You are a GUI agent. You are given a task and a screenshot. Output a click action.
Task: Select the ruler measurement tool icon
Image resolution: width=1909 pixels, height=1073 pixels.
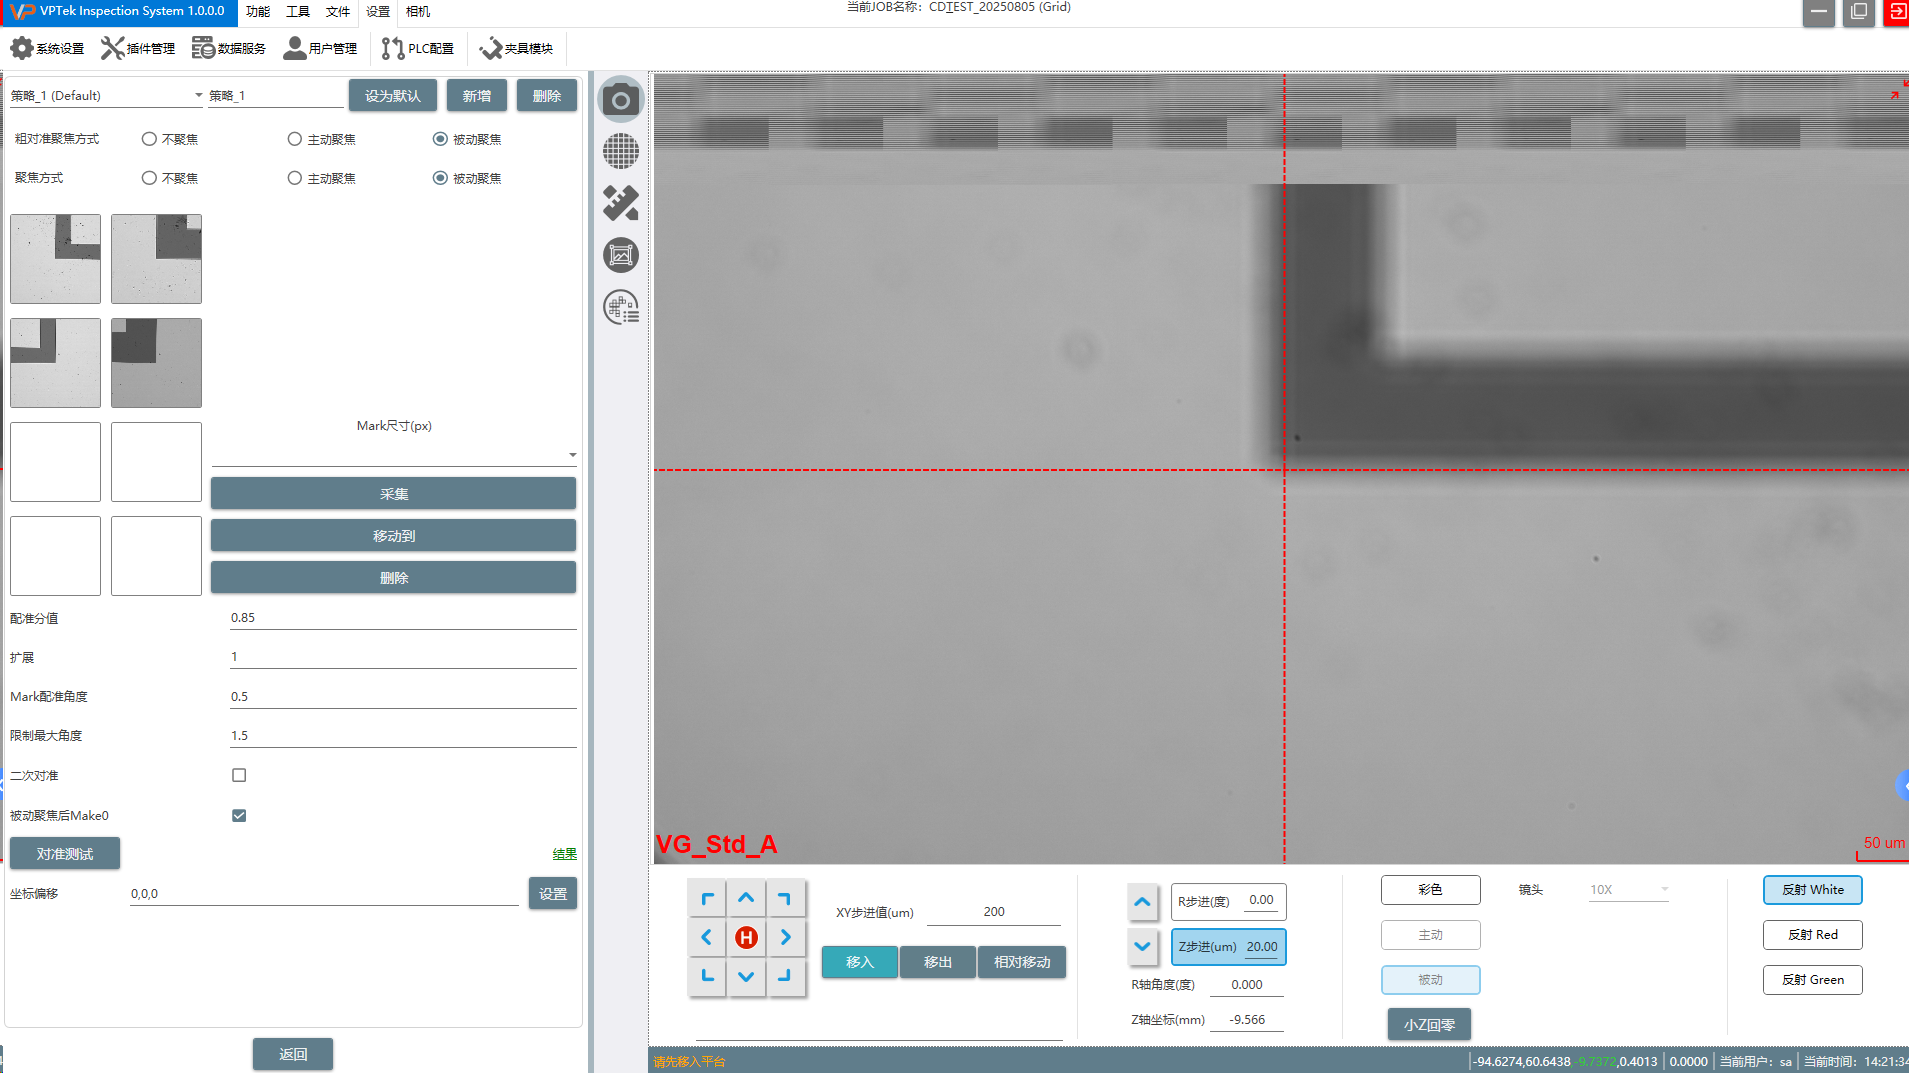tap(620, 204)
